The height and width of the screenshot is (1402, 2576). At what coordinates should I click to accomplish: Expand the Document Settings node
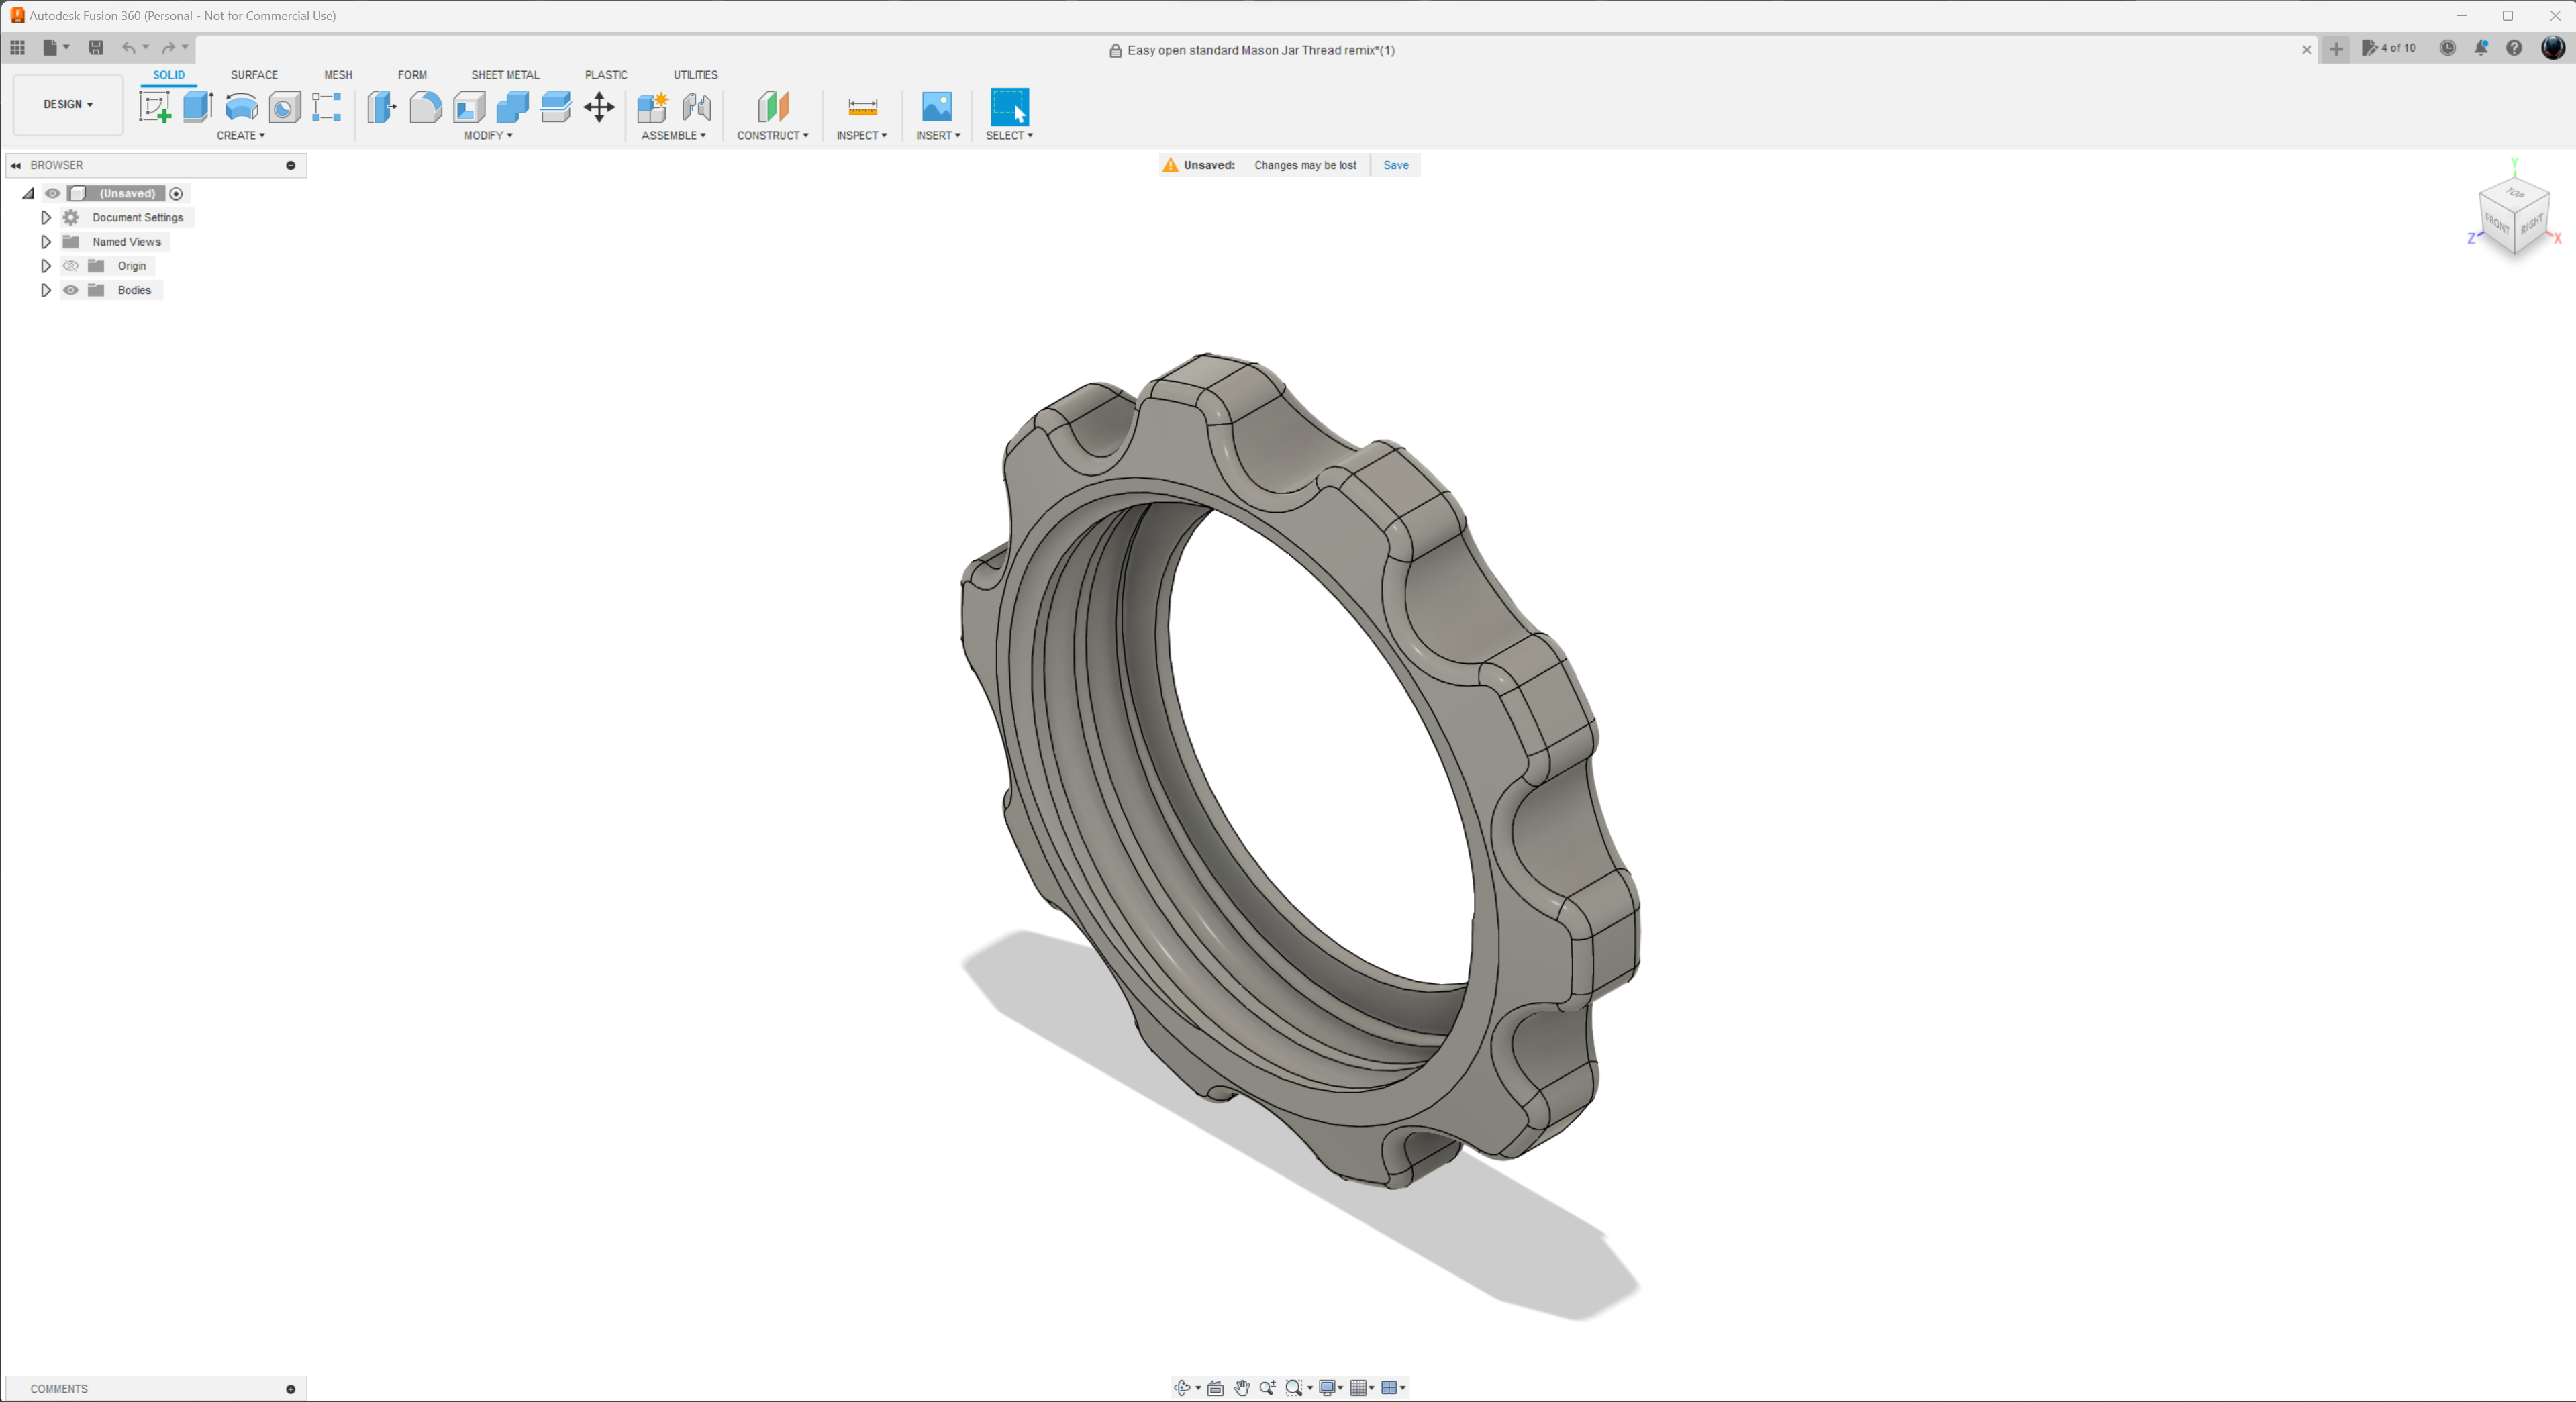click(45, 217)
